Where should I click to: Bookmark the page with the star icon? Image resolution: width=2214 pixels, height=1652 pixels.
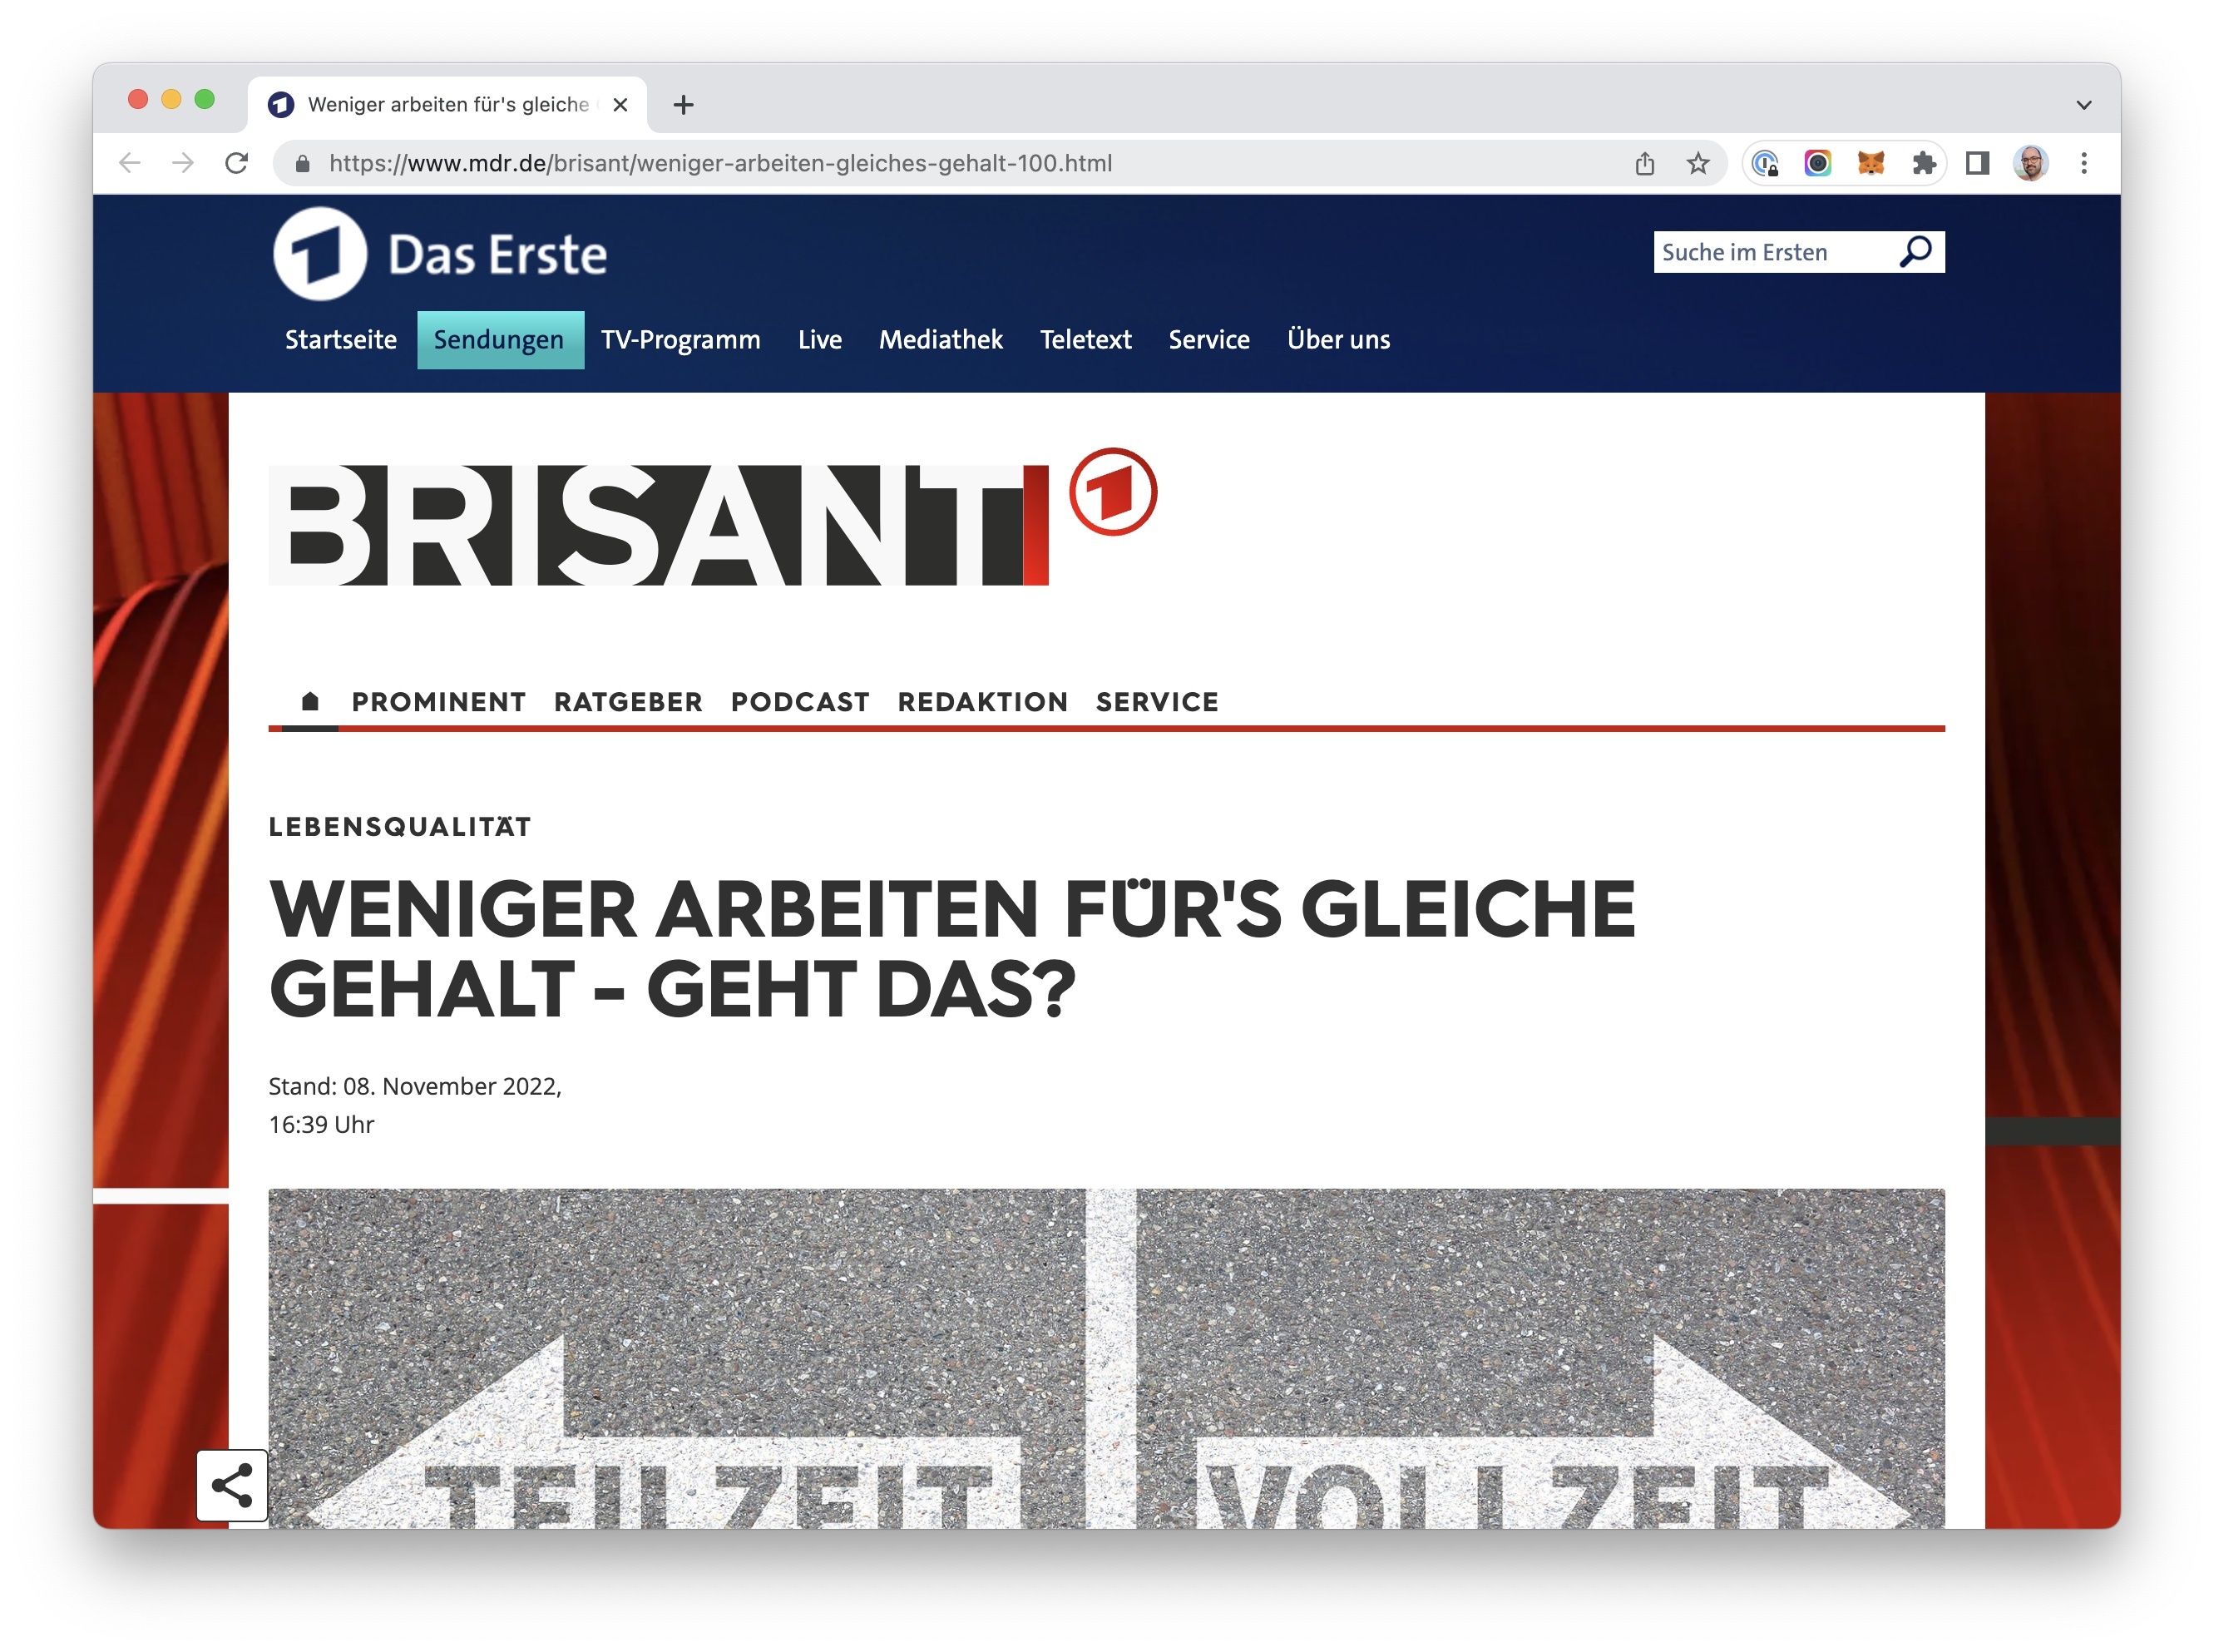pyautogui.click(x=1697, y=163)
